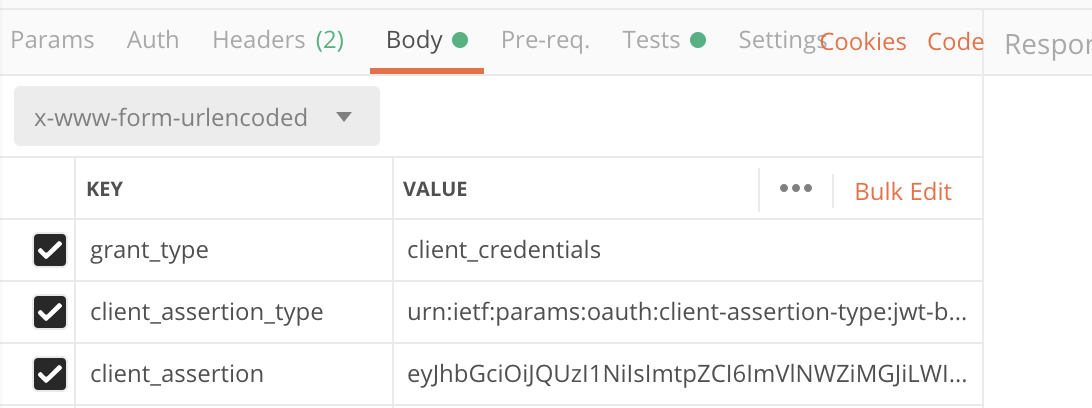The height and width of the screenshot is (408, 1092).
Task: Switch to the Settings tab
Action: tap(778, 40)
